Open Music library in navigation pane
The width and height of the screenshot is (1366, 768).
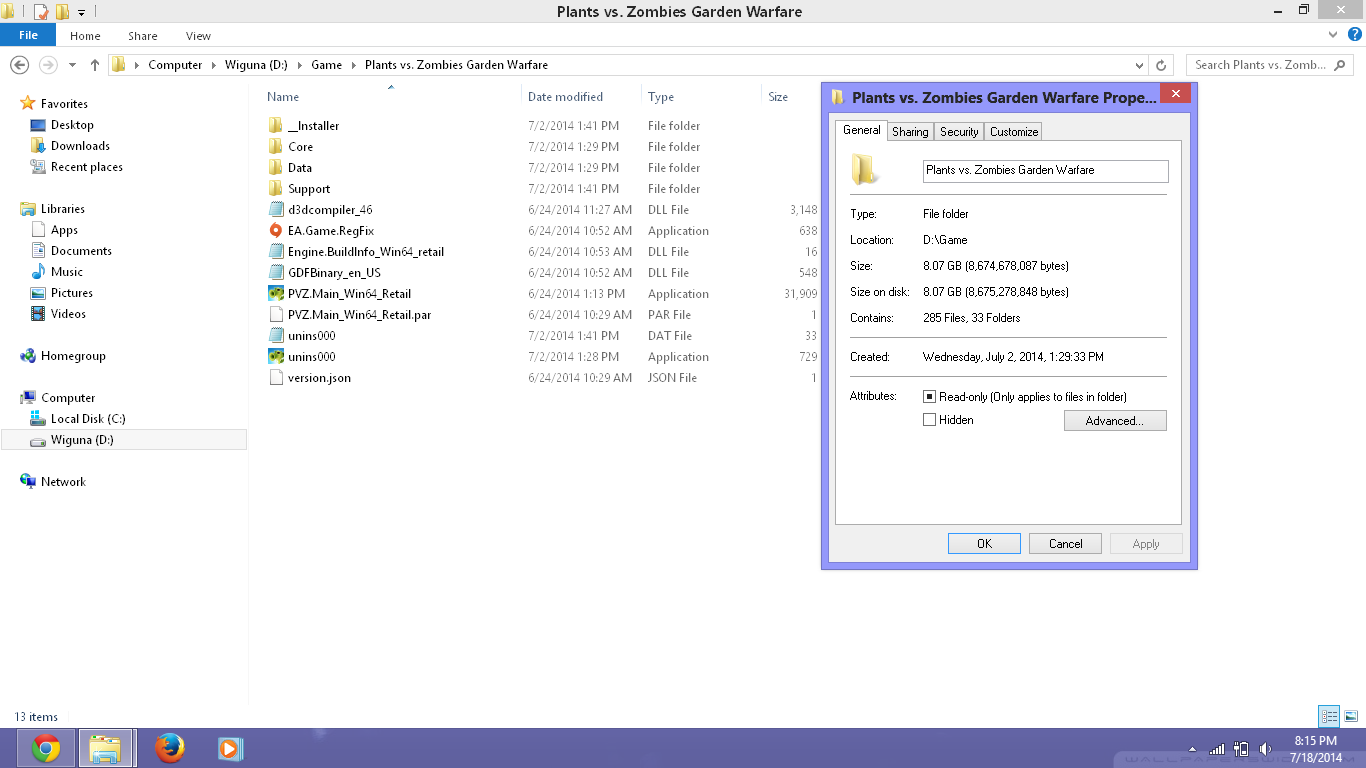pos(67,272)
